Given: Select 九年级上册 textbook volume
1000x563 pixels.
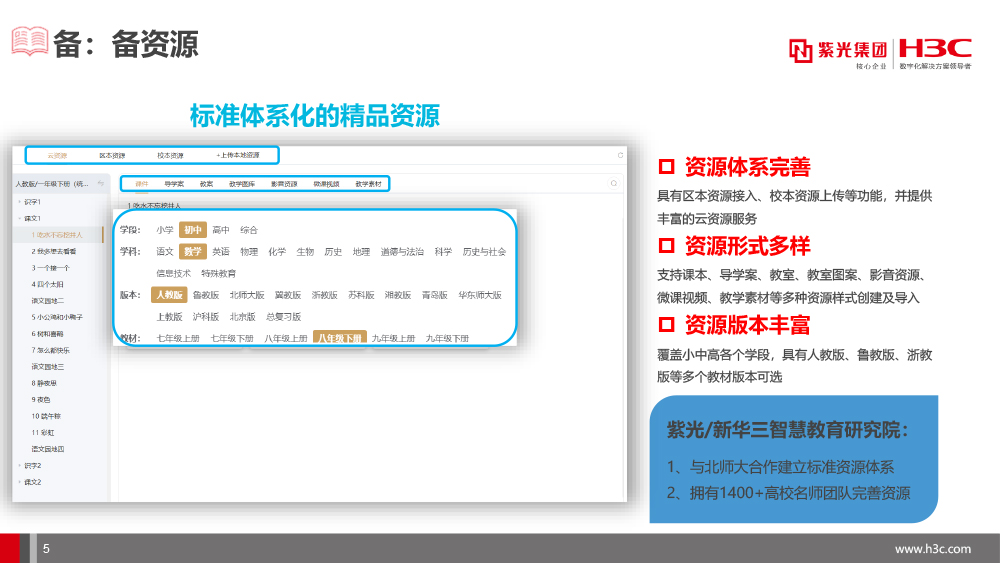Looking at the screenshot, I should pyautogui.click(x=393, y=338).
